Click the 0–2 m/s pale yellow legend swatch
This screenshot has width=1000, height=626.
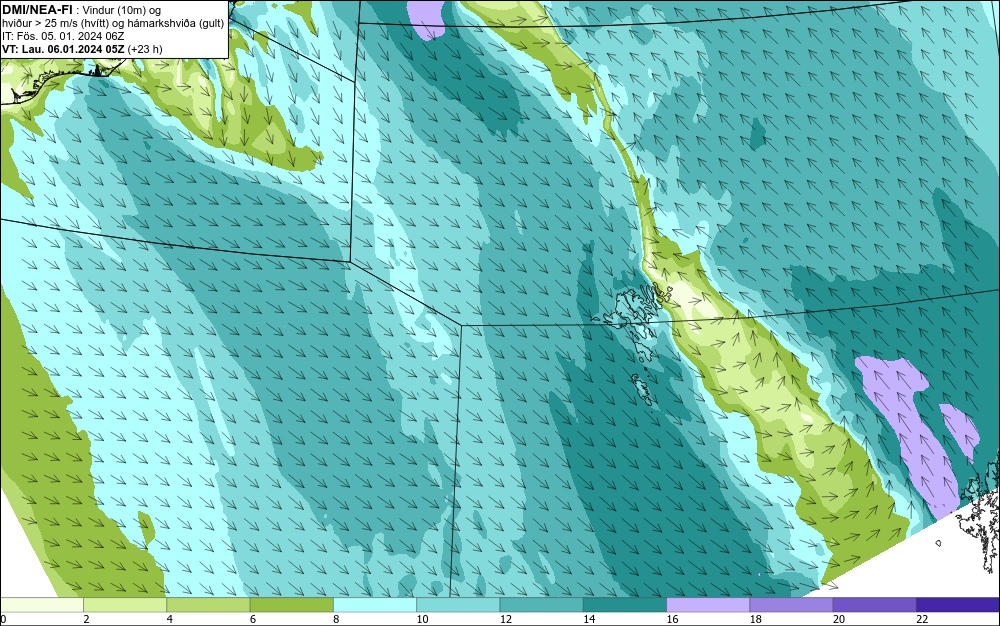tap(42, 604)
